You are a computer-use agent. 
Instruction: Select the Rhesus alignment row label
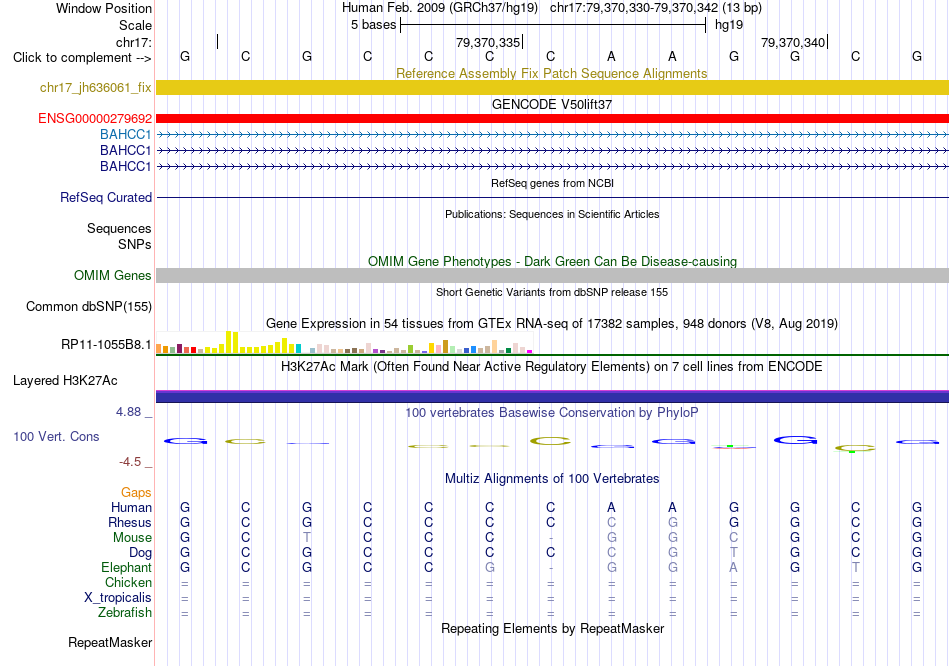coord(130,522)
